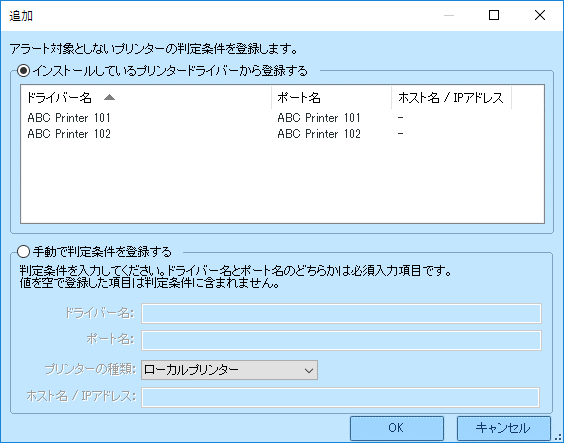Click the ドライバー名 input field

pos(341,313)
